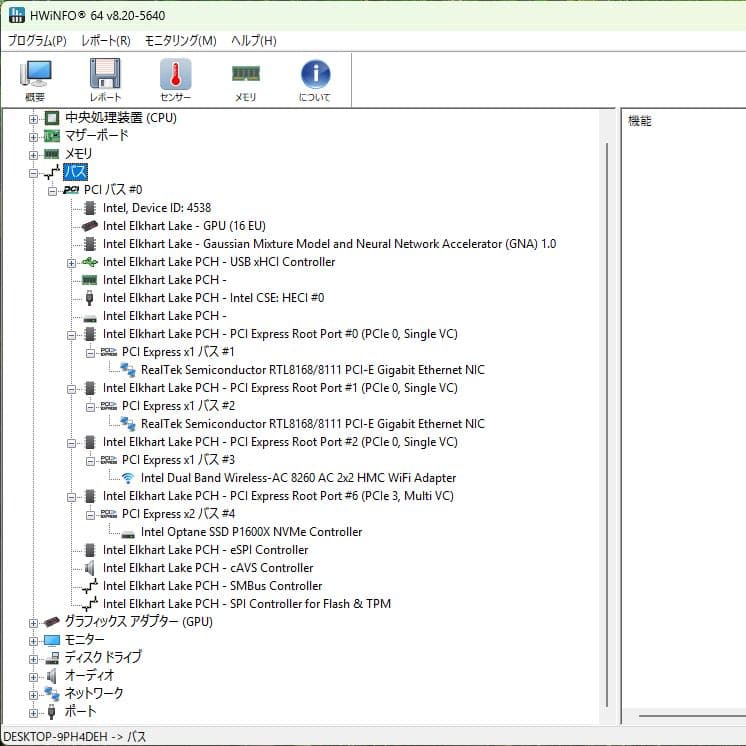Open the モニタリング(M) menu

180,41
